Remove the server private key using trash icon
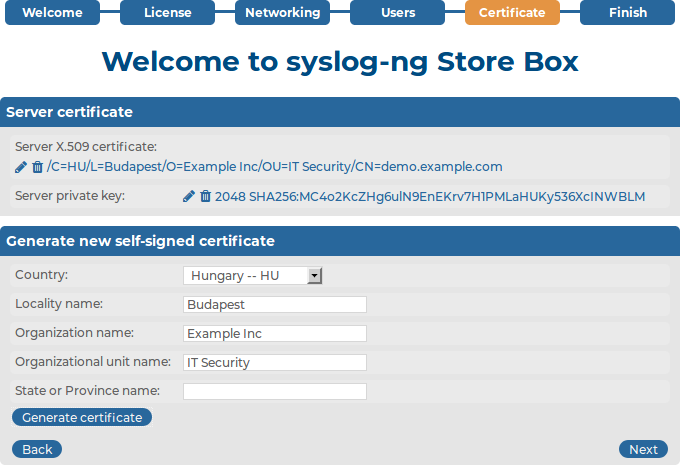Image resolution: width=680 pixels, height=465 pixels. [x=206, y=196]
